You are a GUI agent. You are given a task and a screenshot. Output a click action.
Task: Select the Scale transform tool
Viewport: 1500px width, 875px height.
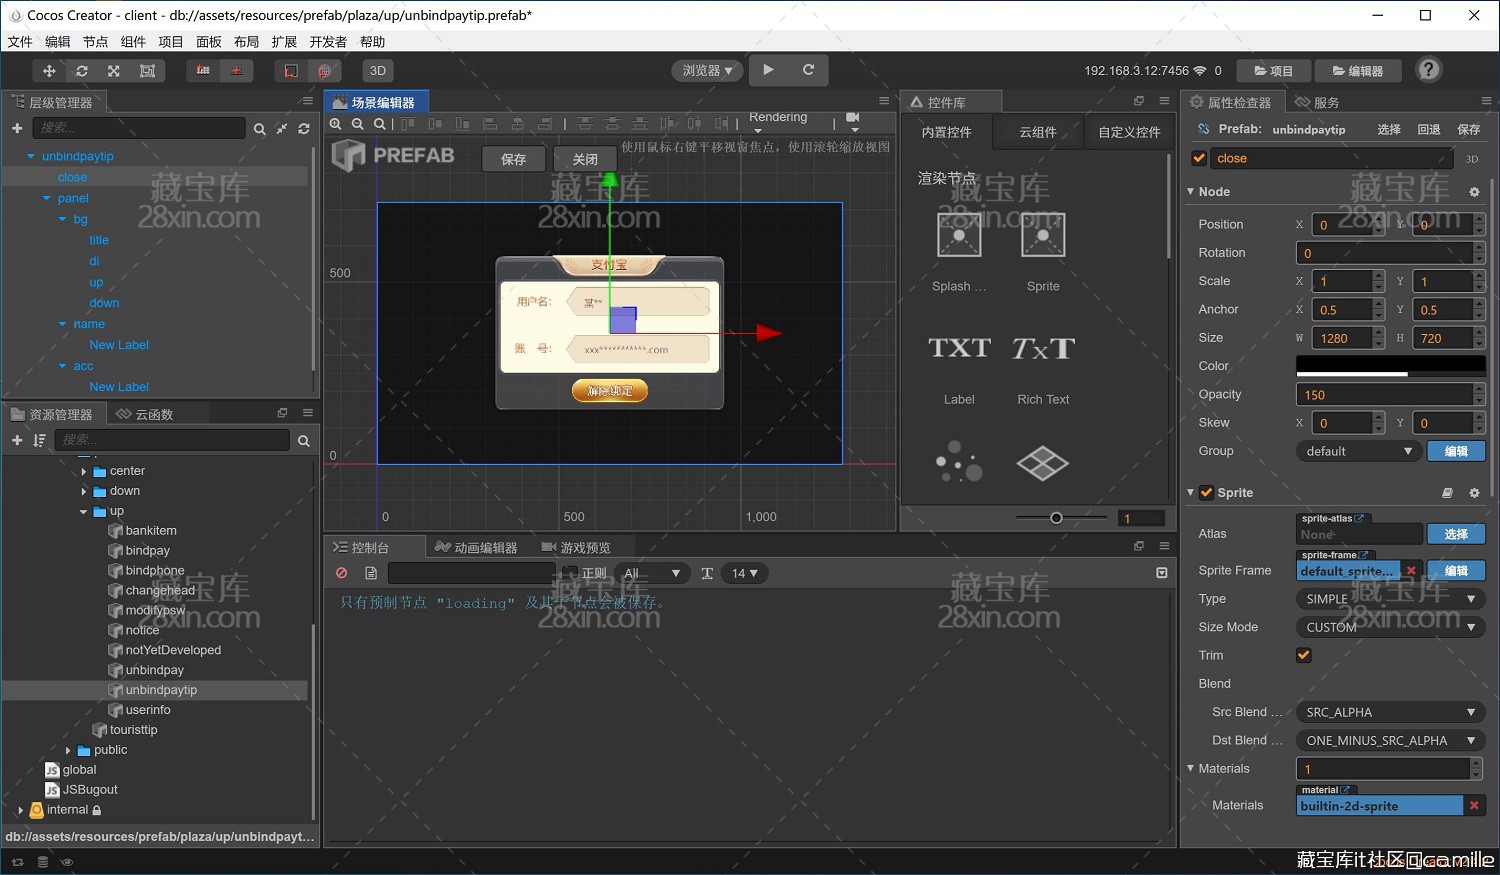(x=114, y=71)
